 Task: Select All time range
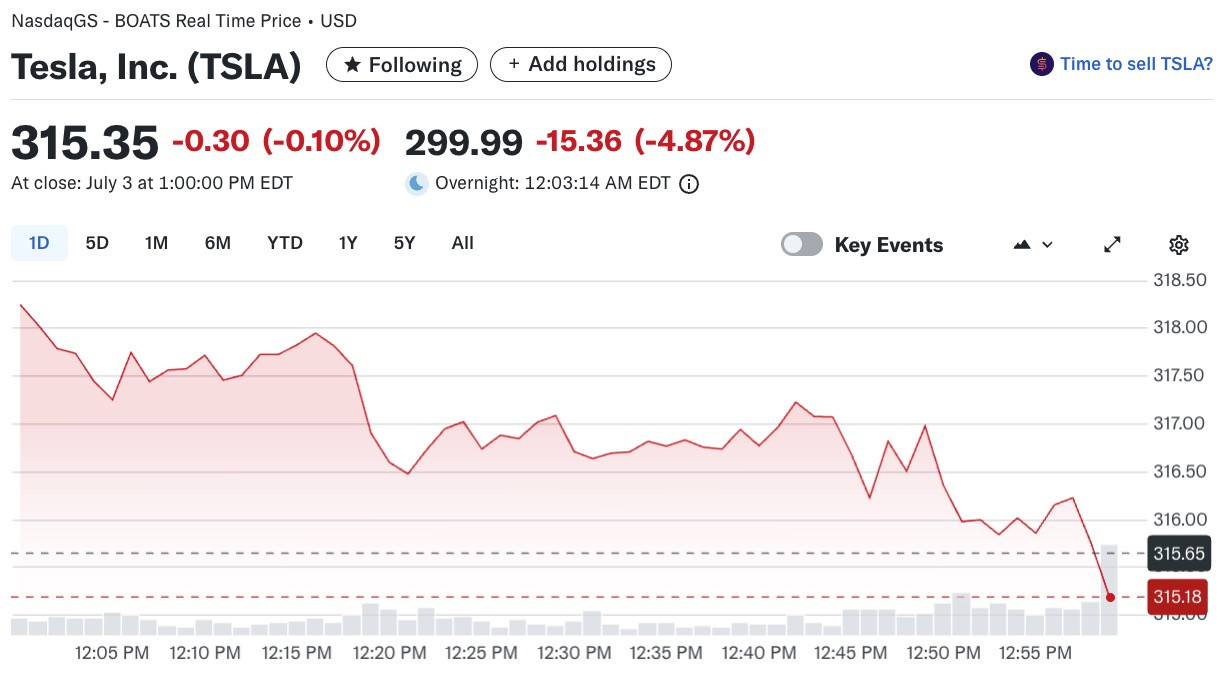click(x=462, y=243)
